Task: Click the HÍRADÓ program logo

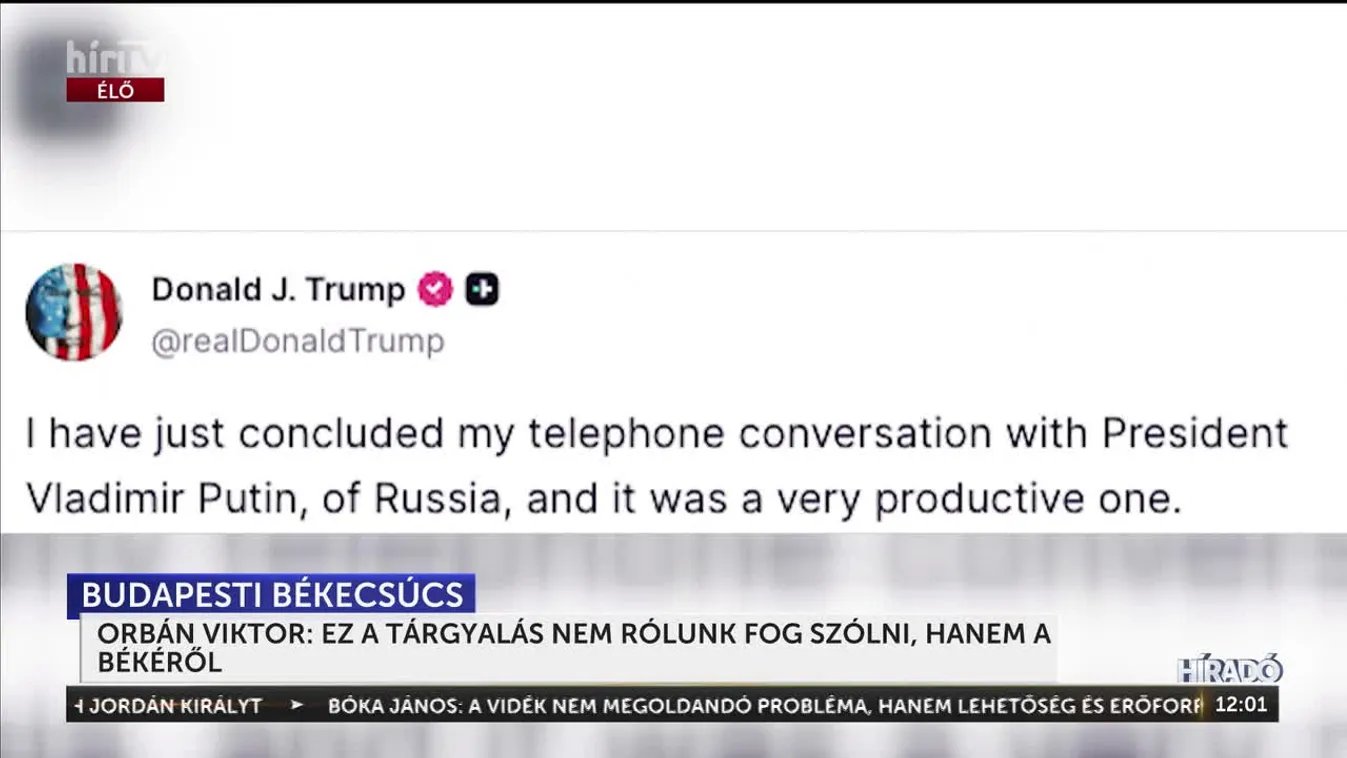Action: (x=1229, y=669)
